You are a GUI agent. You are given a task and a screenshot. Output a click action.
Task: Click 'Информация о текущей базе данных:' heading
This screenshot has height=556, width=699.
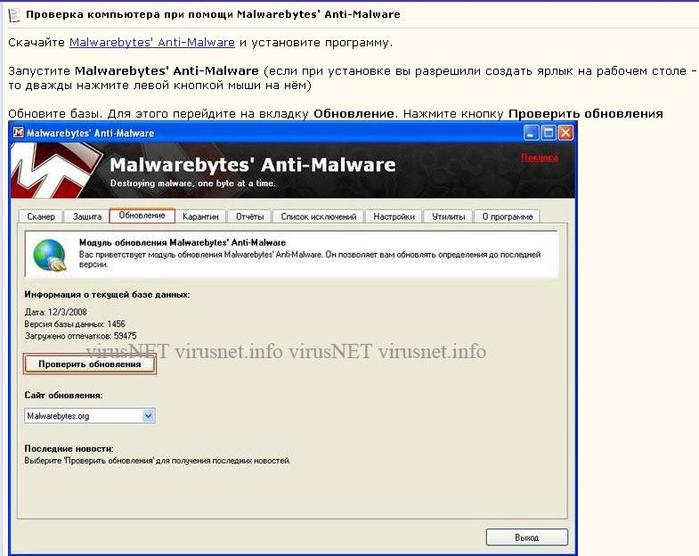(x=107, y=295)
